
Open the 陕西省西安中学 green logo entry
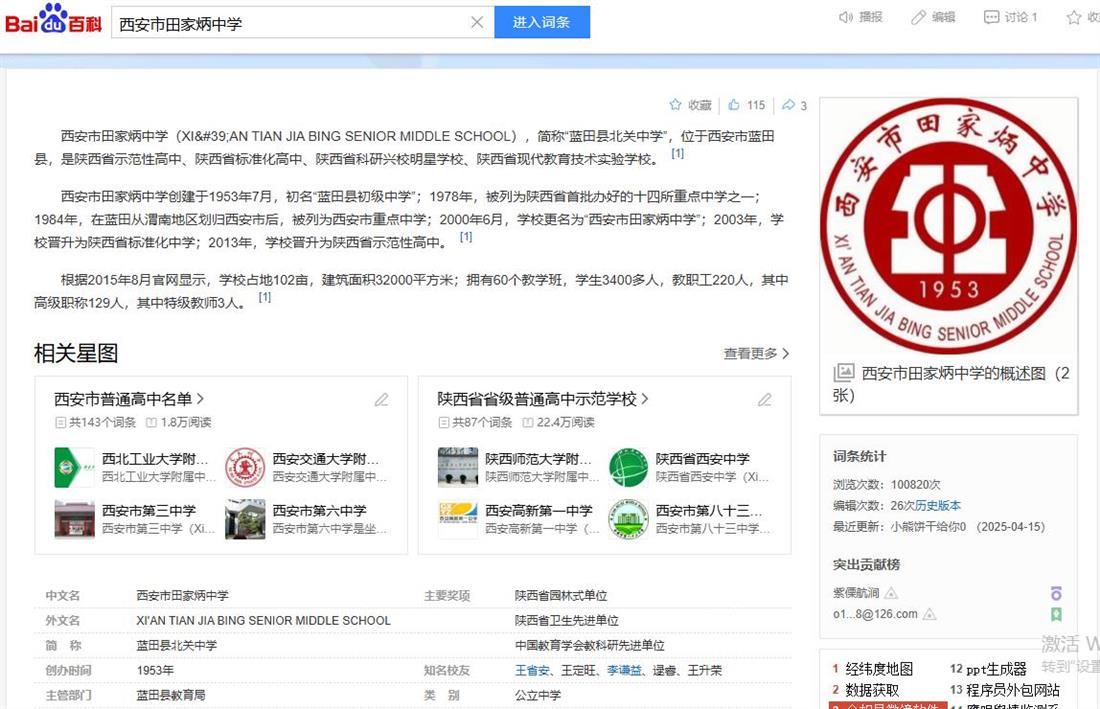pyautogui.click(x=629, y=468)
